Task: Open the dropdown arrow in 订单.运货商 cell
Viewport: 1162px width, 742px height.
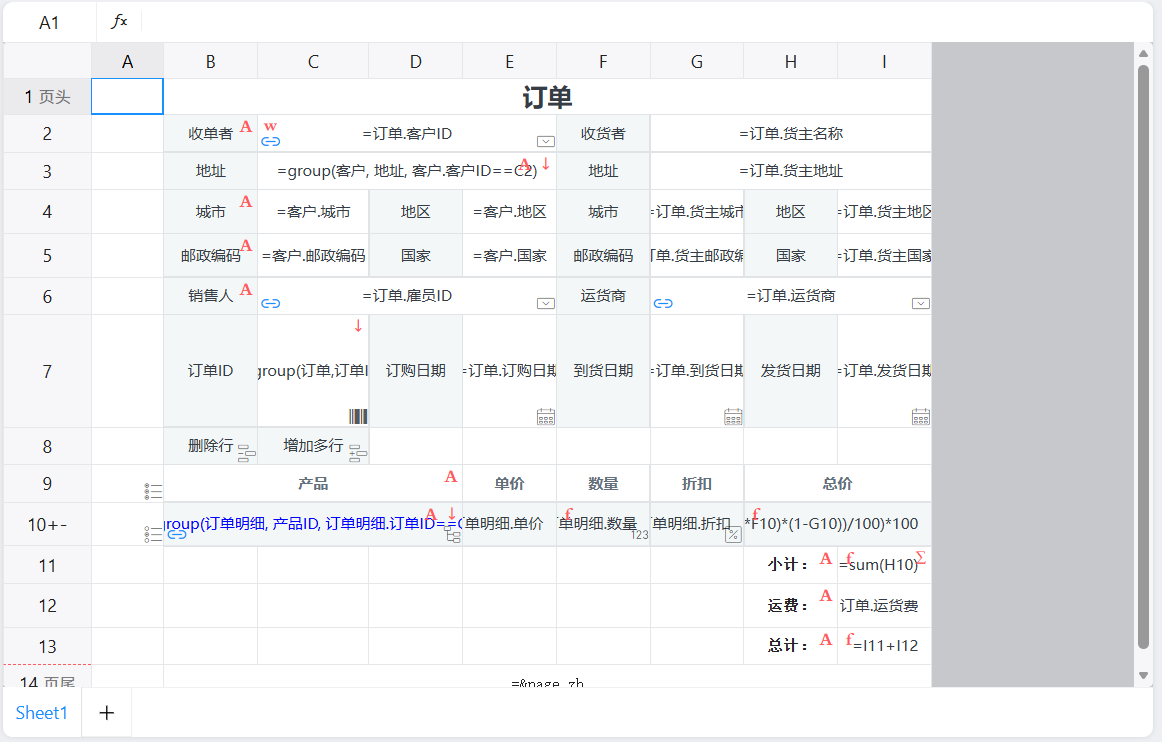Action: [920, 303]
